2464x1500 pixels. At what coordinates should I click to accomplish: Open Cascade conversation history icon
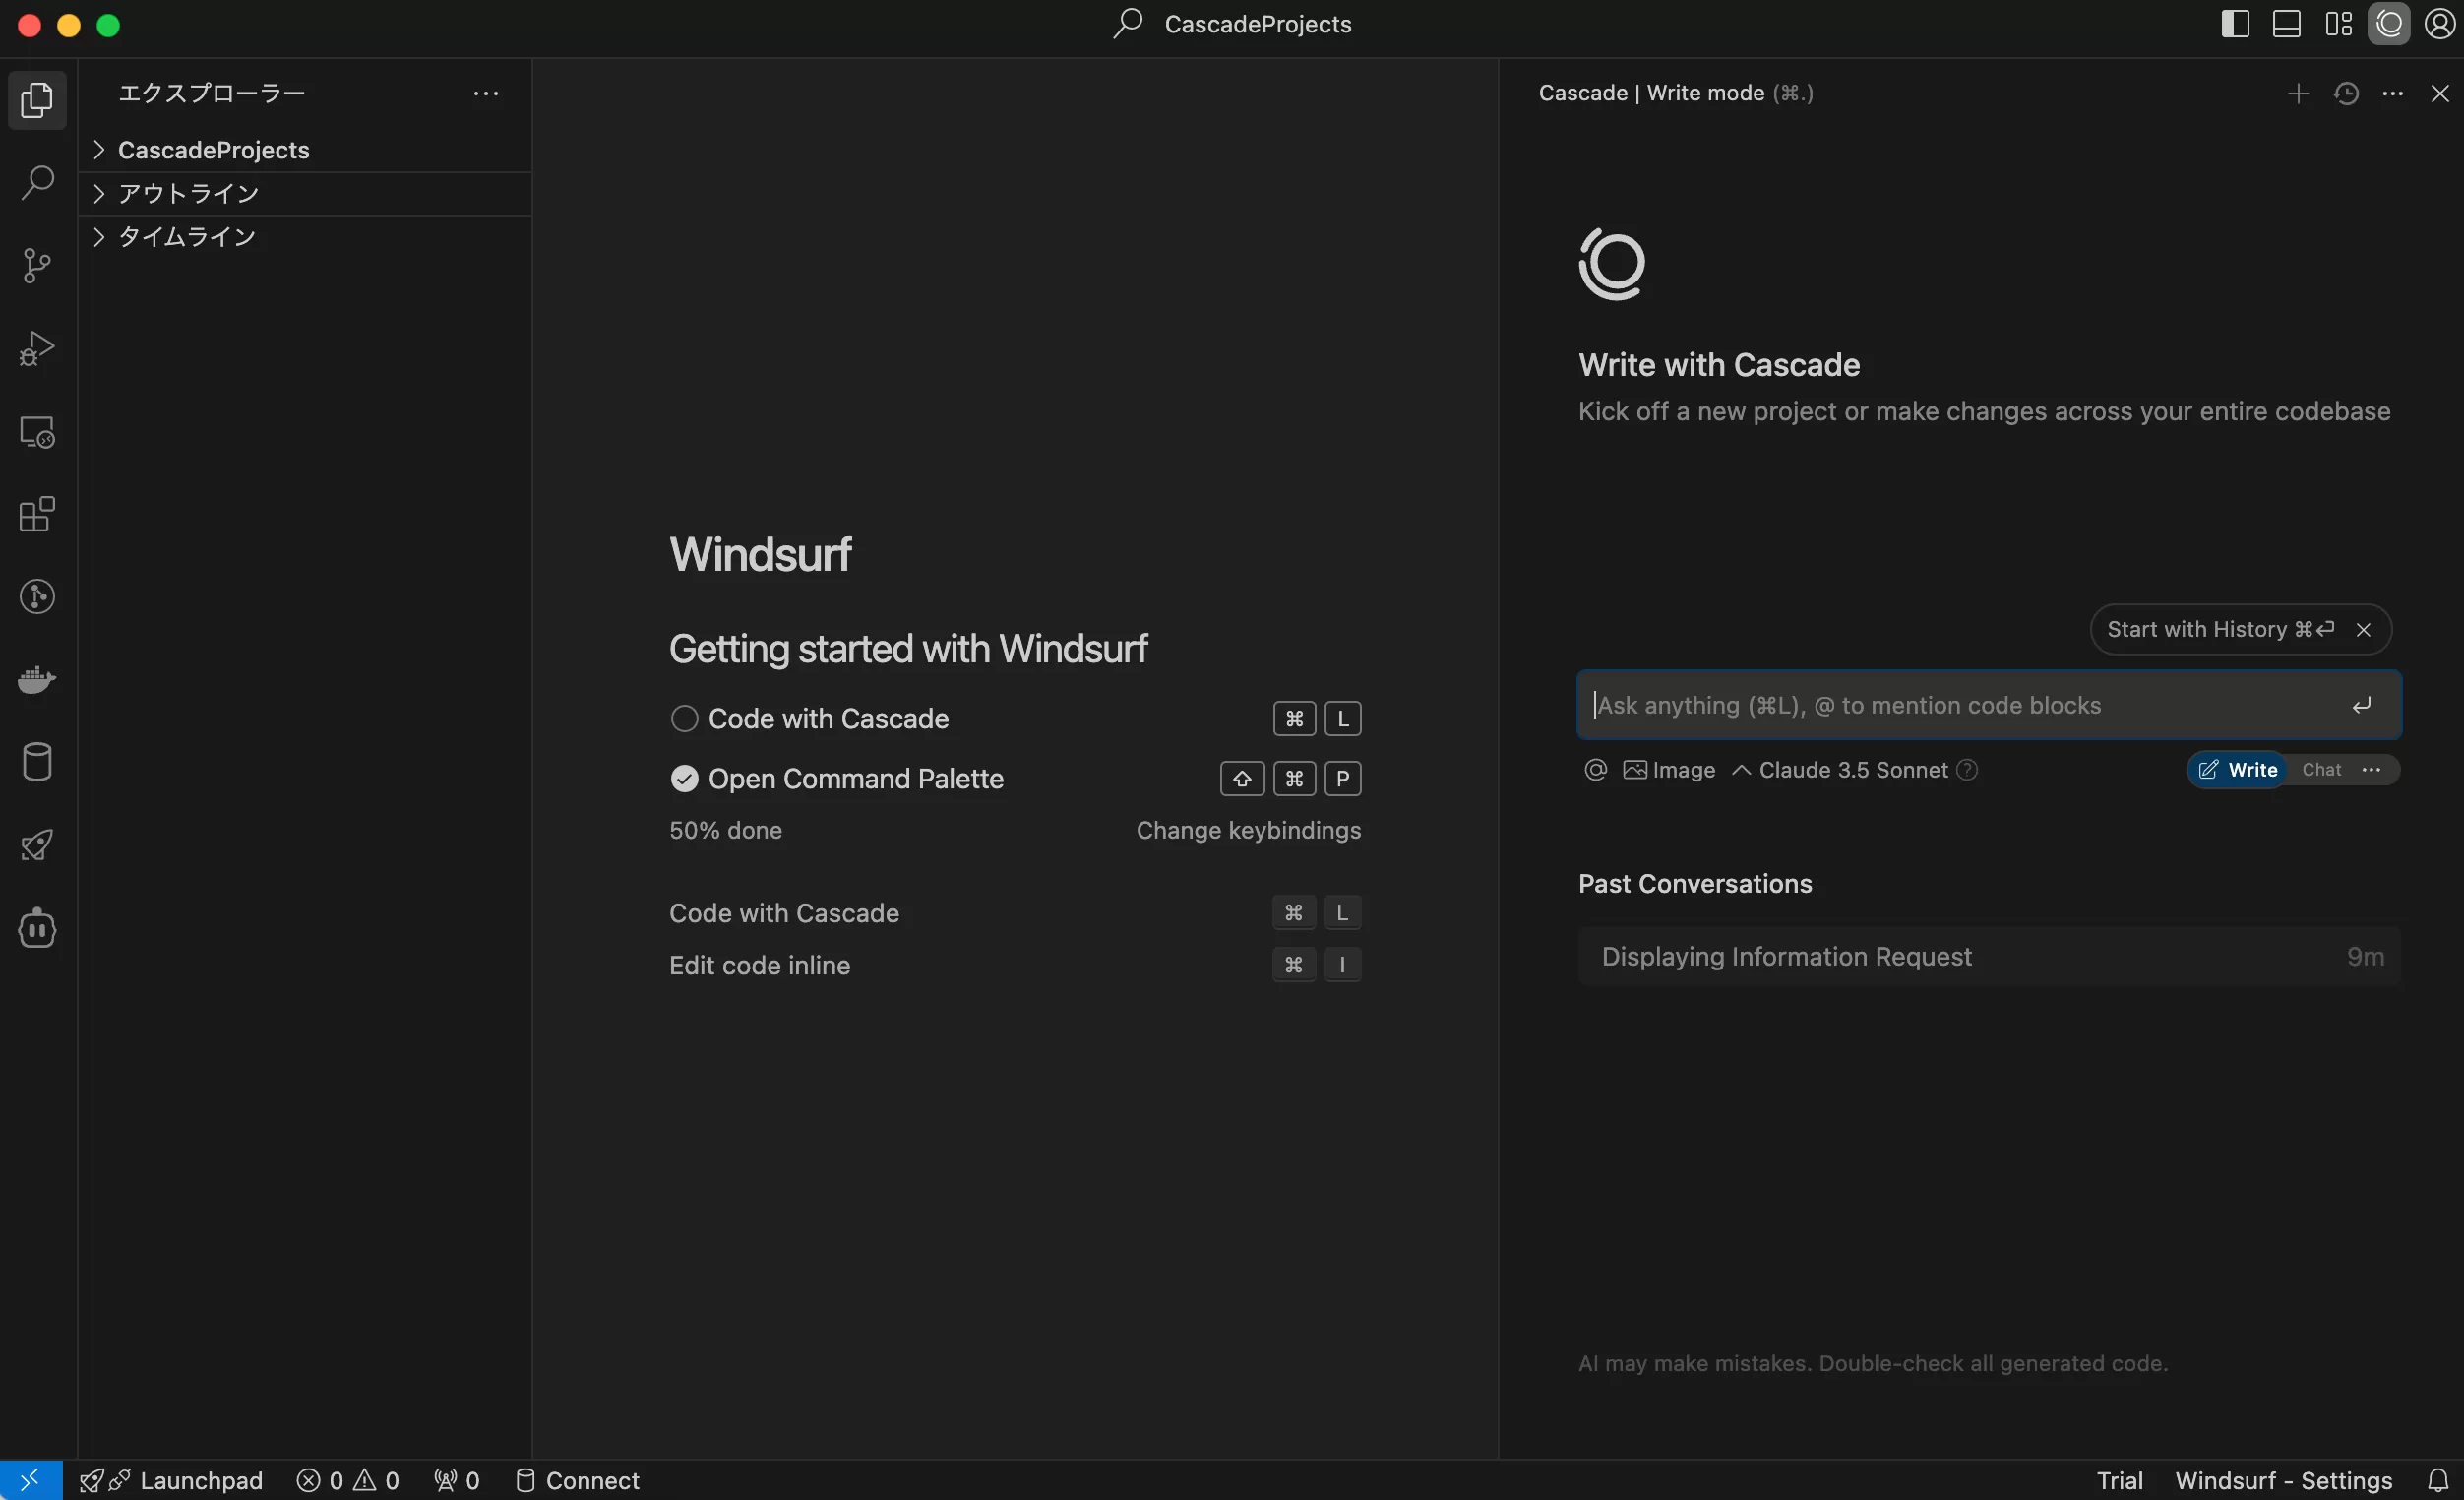pos(2346,93)
